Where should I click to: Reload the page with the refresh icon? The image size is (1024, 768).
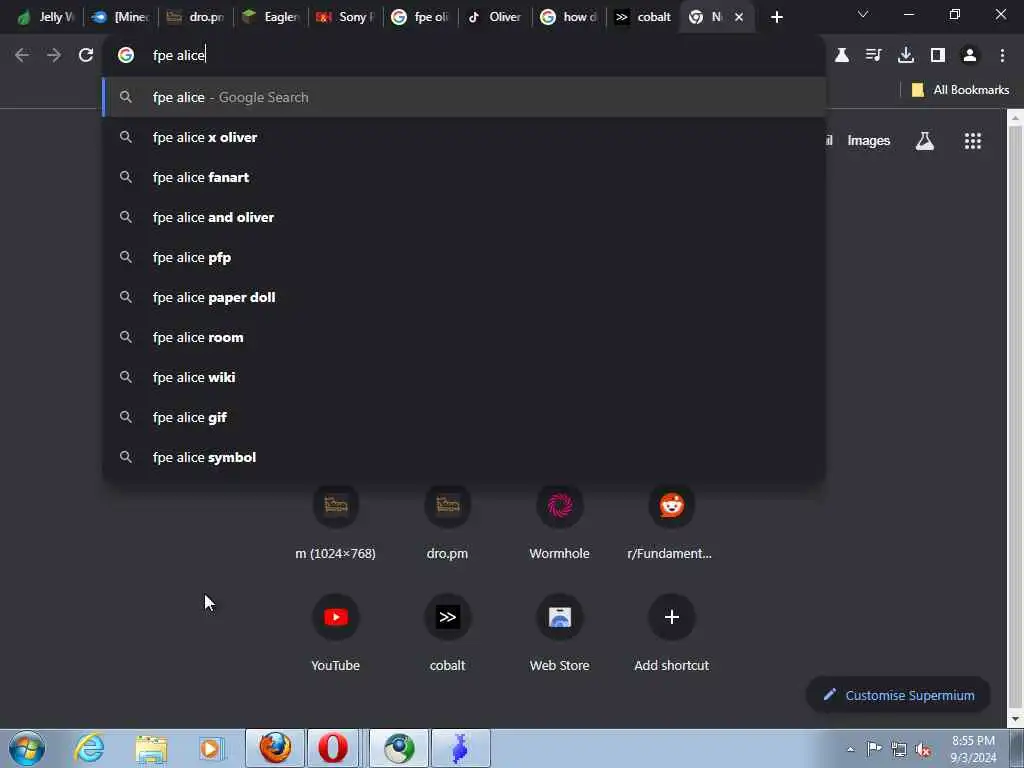pos(86,56)
